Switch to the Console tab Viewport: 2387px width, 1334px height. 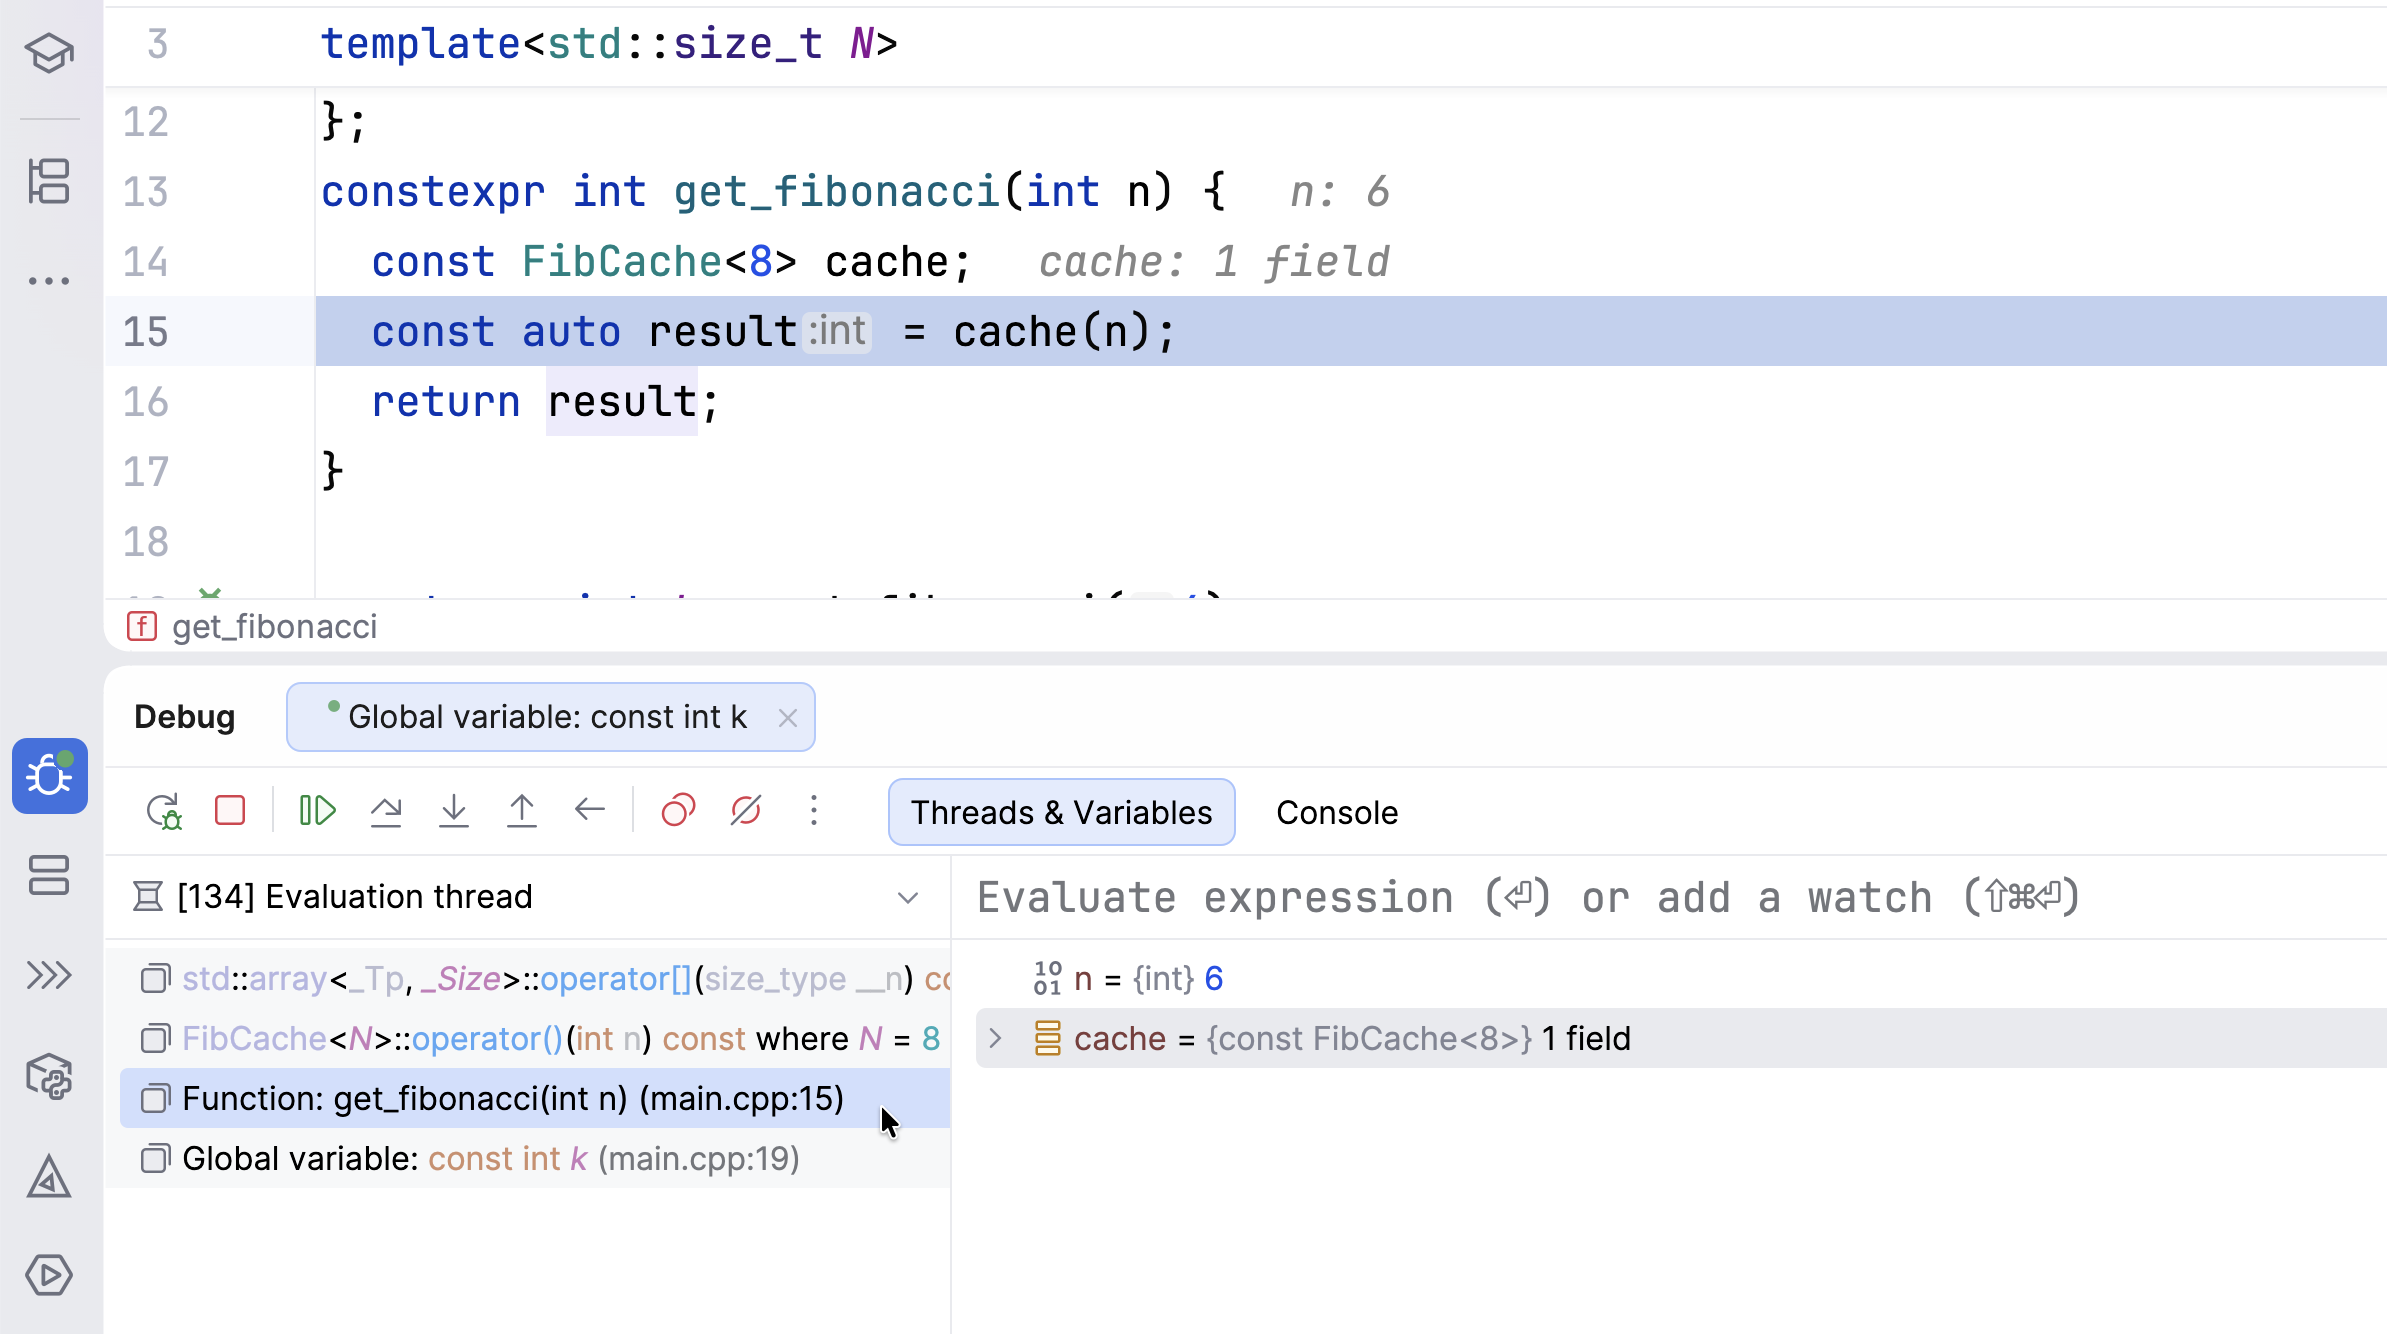click(x=1336, y=812)
